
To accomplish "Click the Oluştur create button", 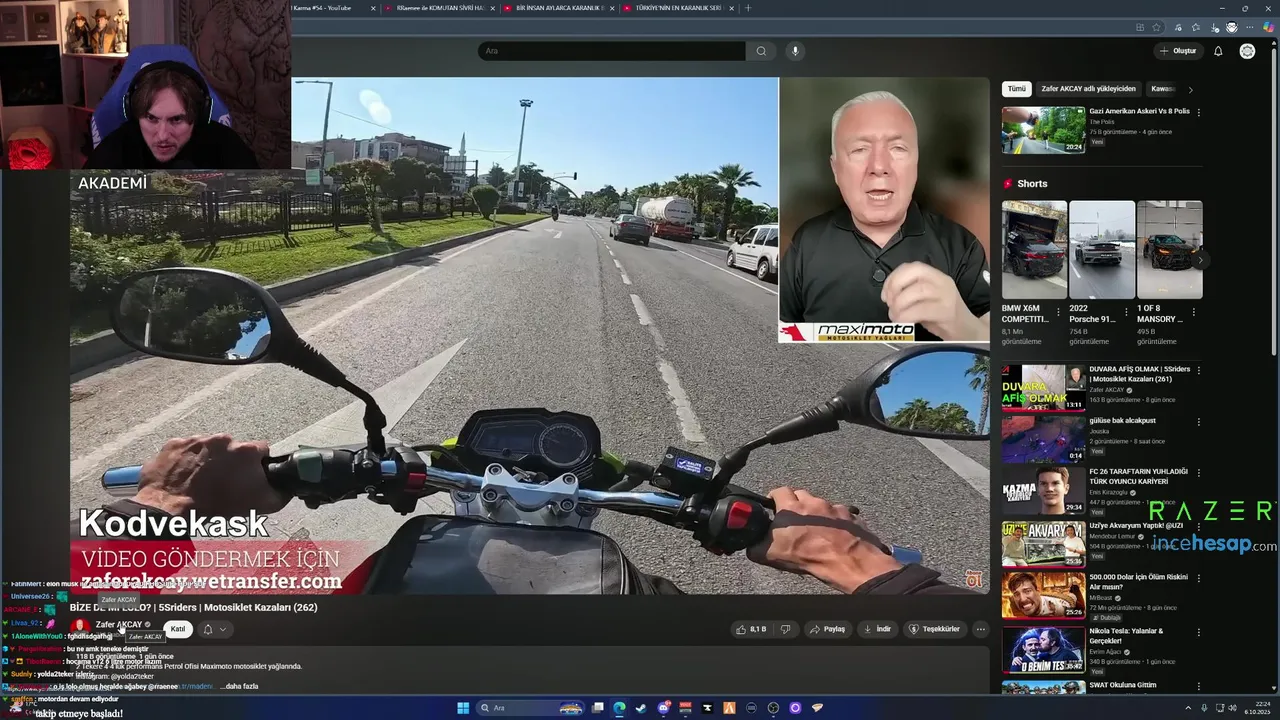I will (1177, 51).
